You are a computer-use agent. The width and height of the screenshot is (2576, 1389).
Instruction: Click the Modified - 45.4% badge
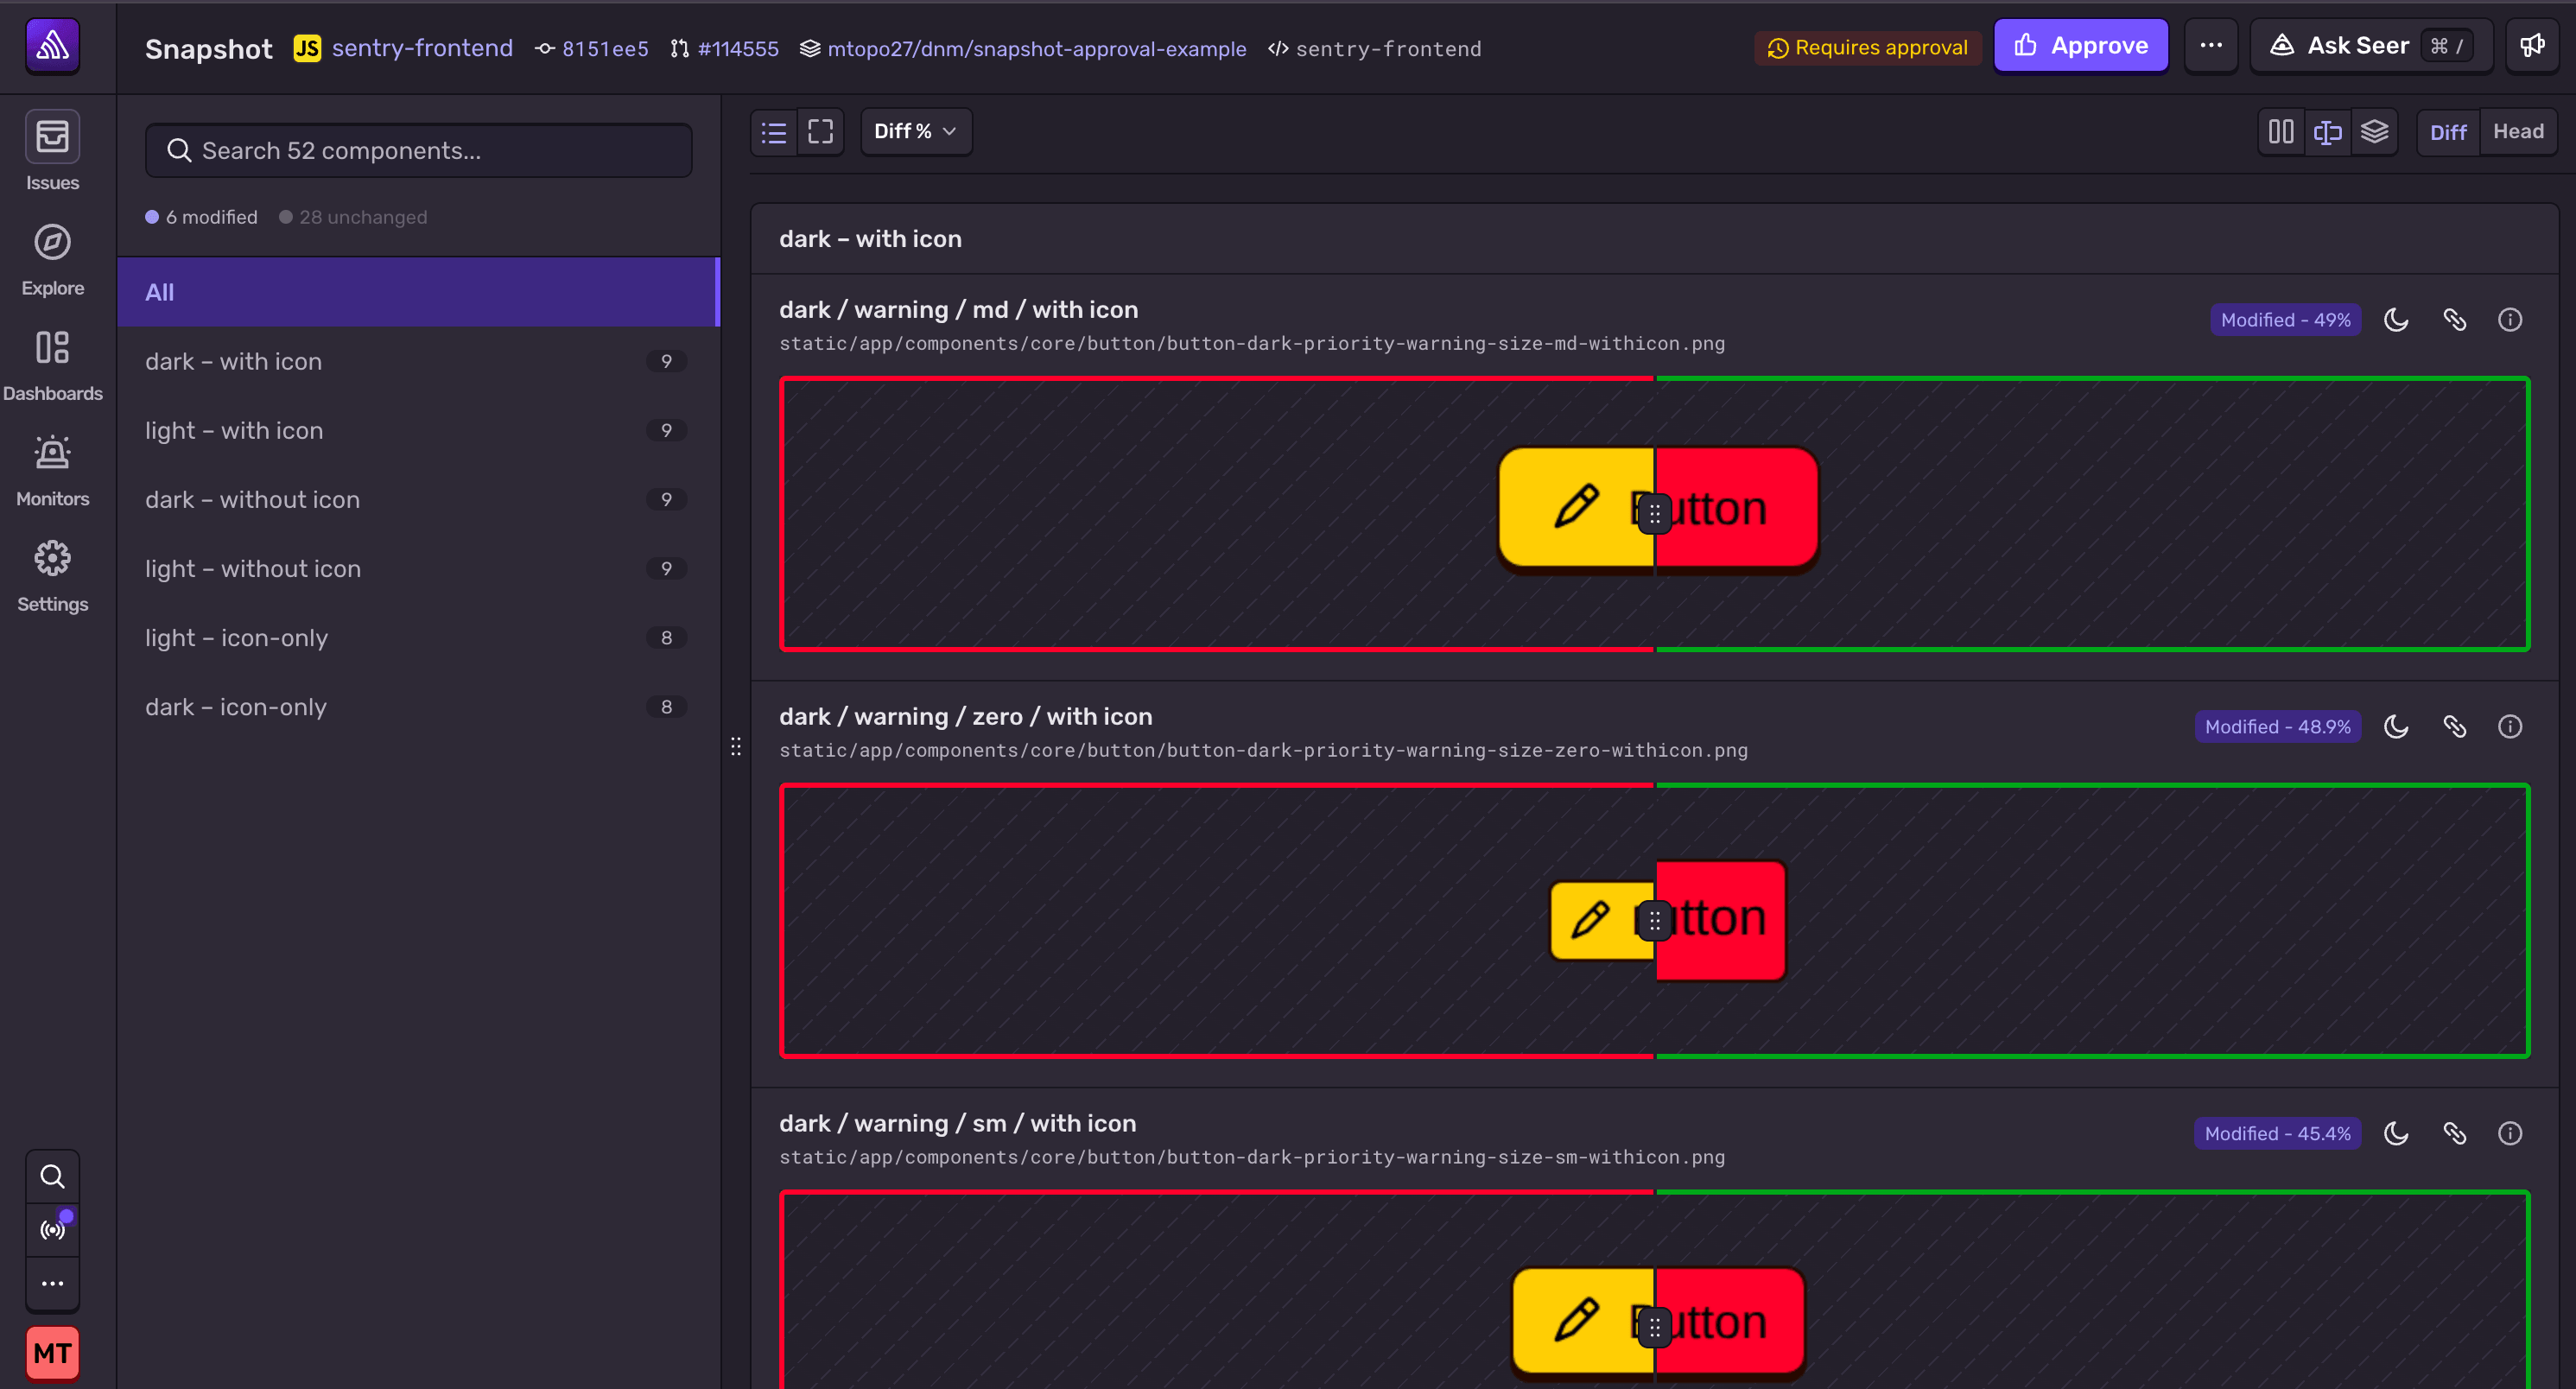pyautogui.click(x=2277, y=1134)
